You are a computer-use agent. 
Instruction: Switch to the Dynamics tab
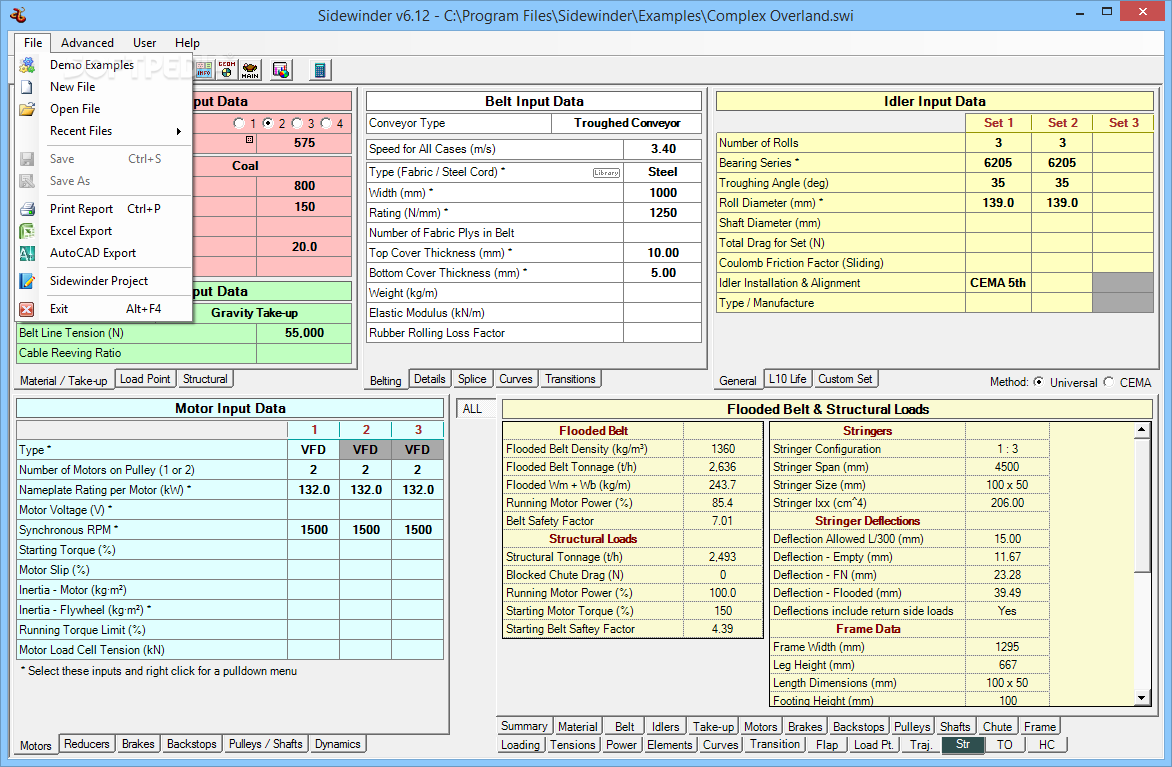[x=338, y=744]
